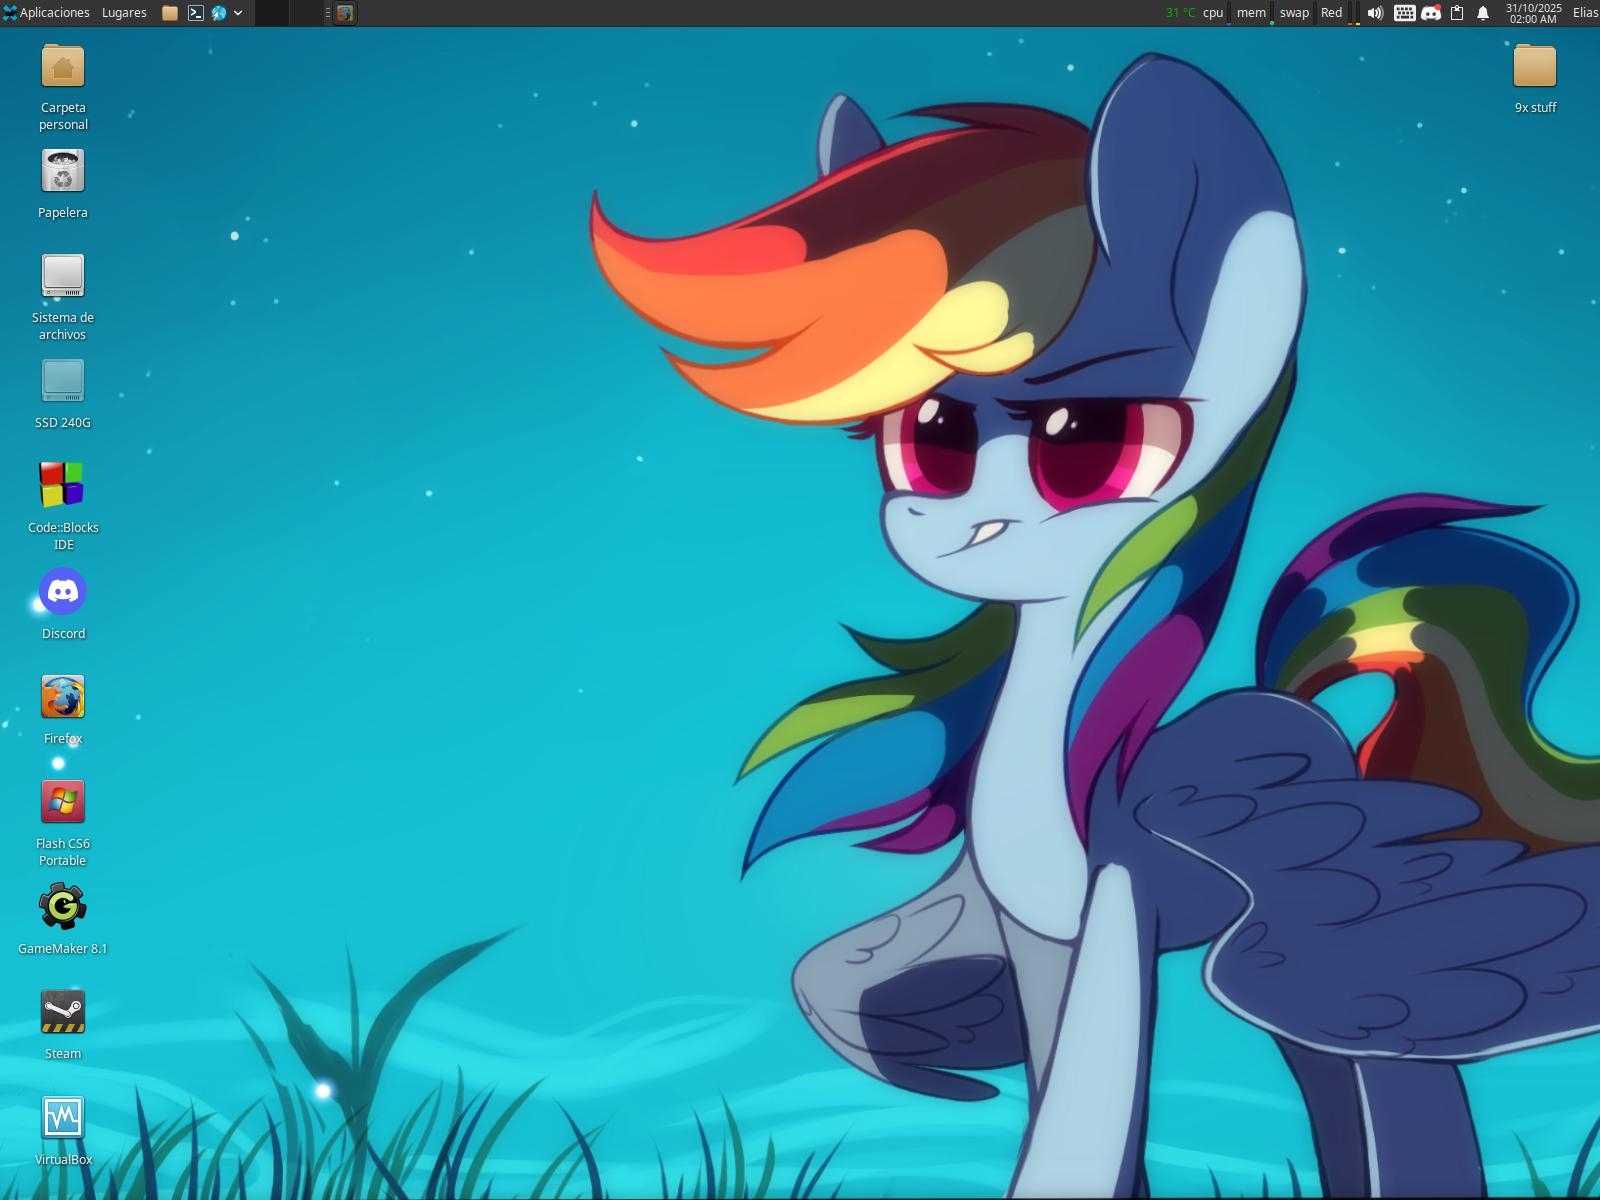Select the Steam desktop icon
The image size is (1600, 1200).
(x=63, y=1012)
